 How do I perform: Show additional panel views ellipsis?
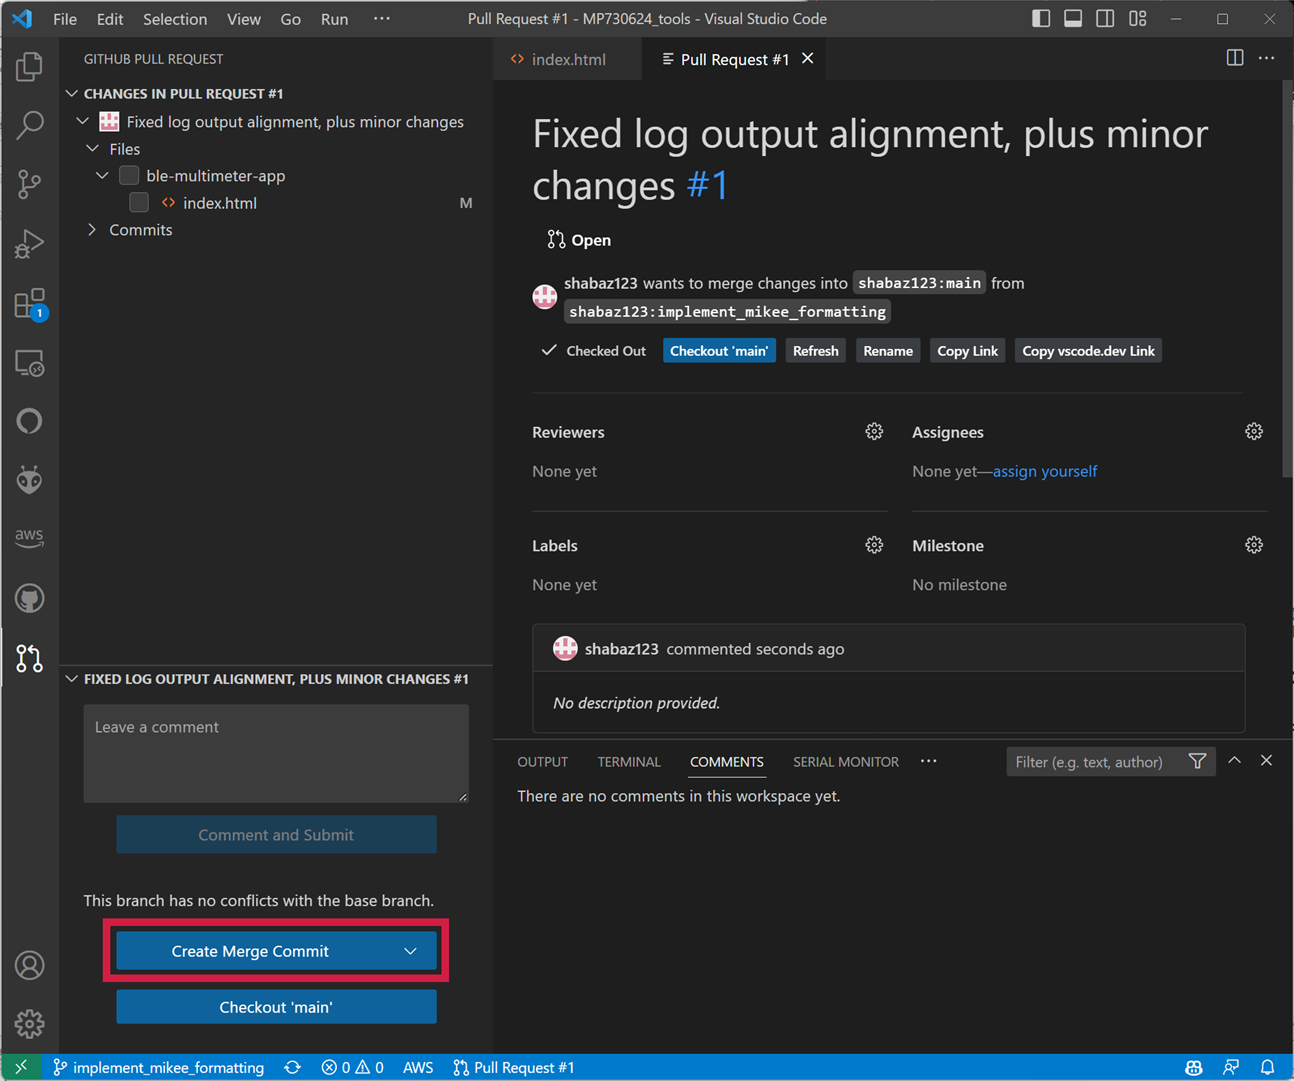pos(929,761)
